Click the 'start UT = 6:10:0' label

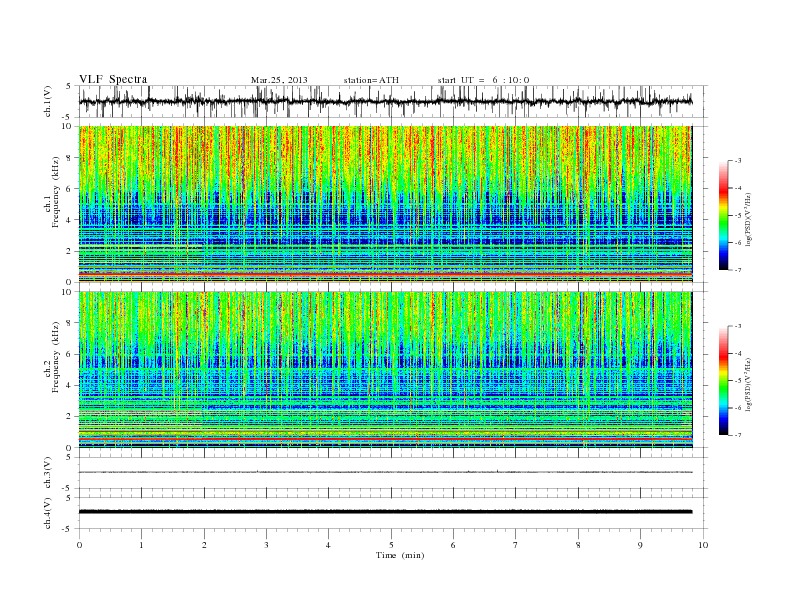tap(483, 80)
